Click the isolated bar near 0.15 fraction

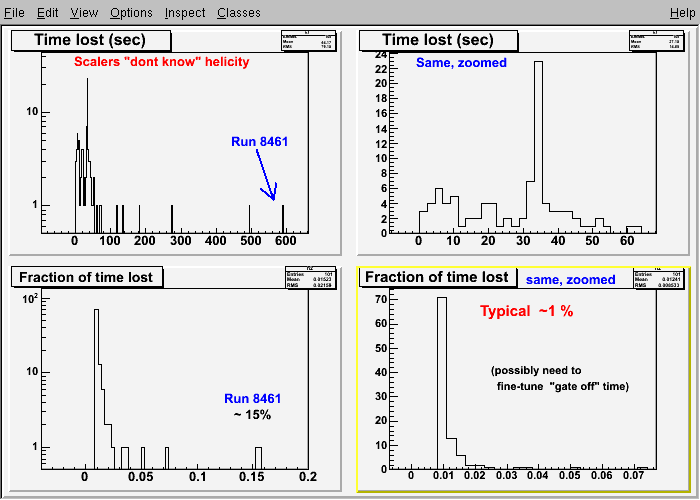(258, 458)
